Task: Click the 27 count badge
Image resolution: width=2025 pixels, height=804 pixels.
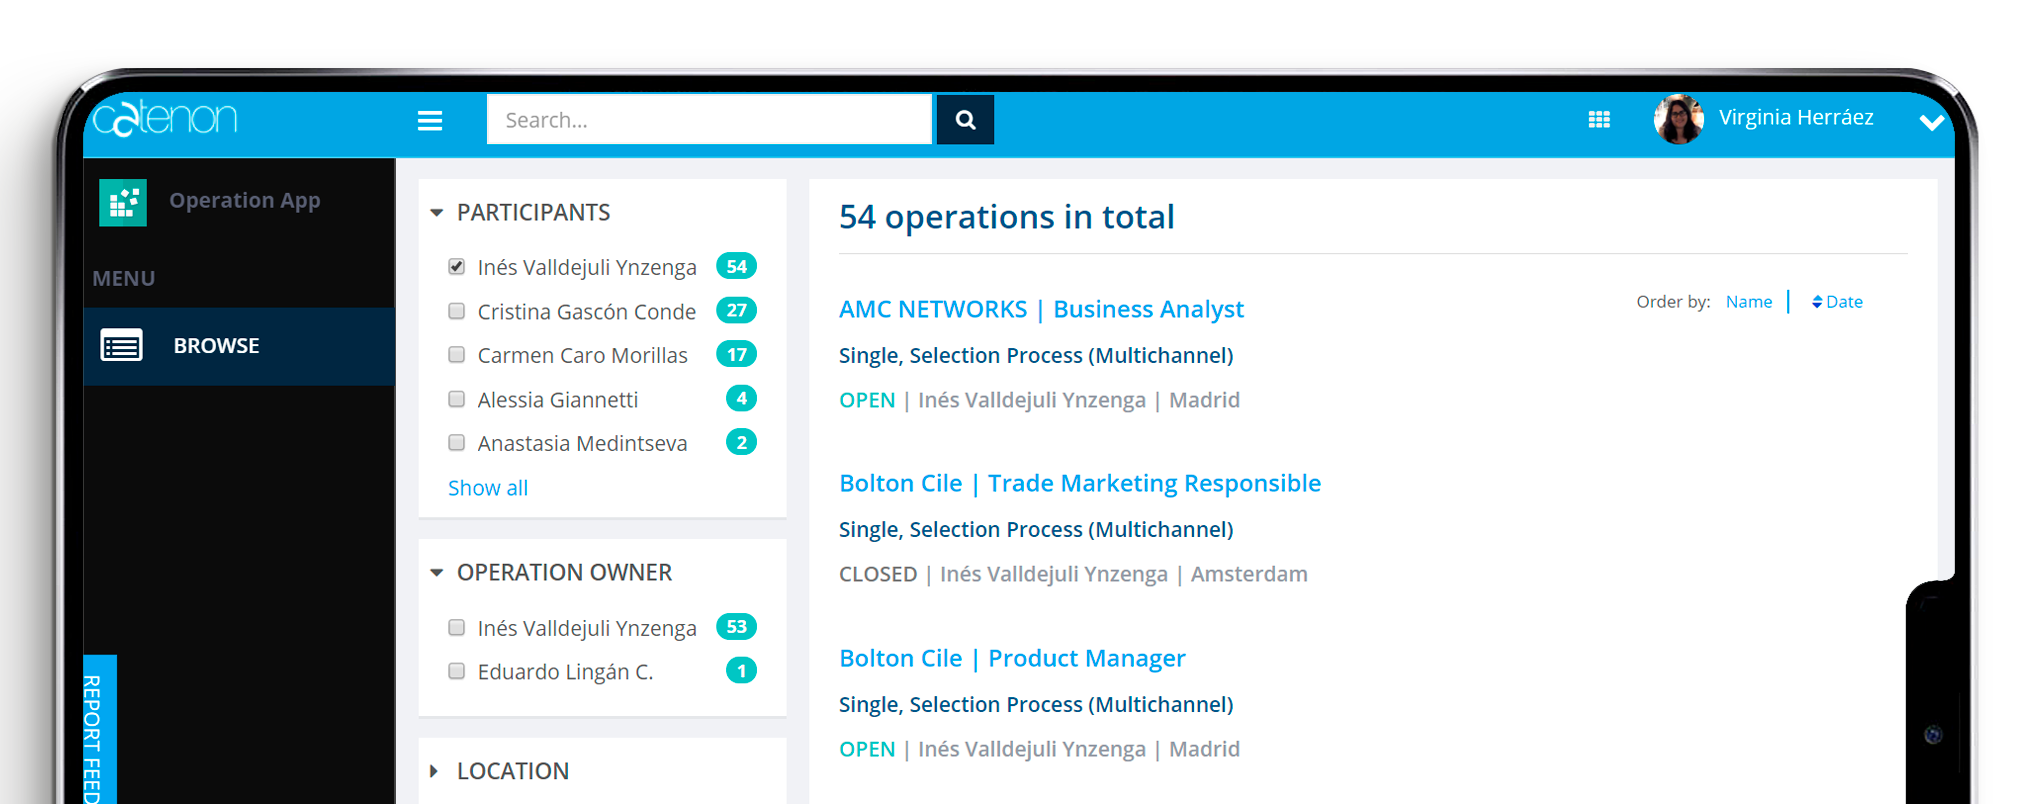Action: coord(737,310)
